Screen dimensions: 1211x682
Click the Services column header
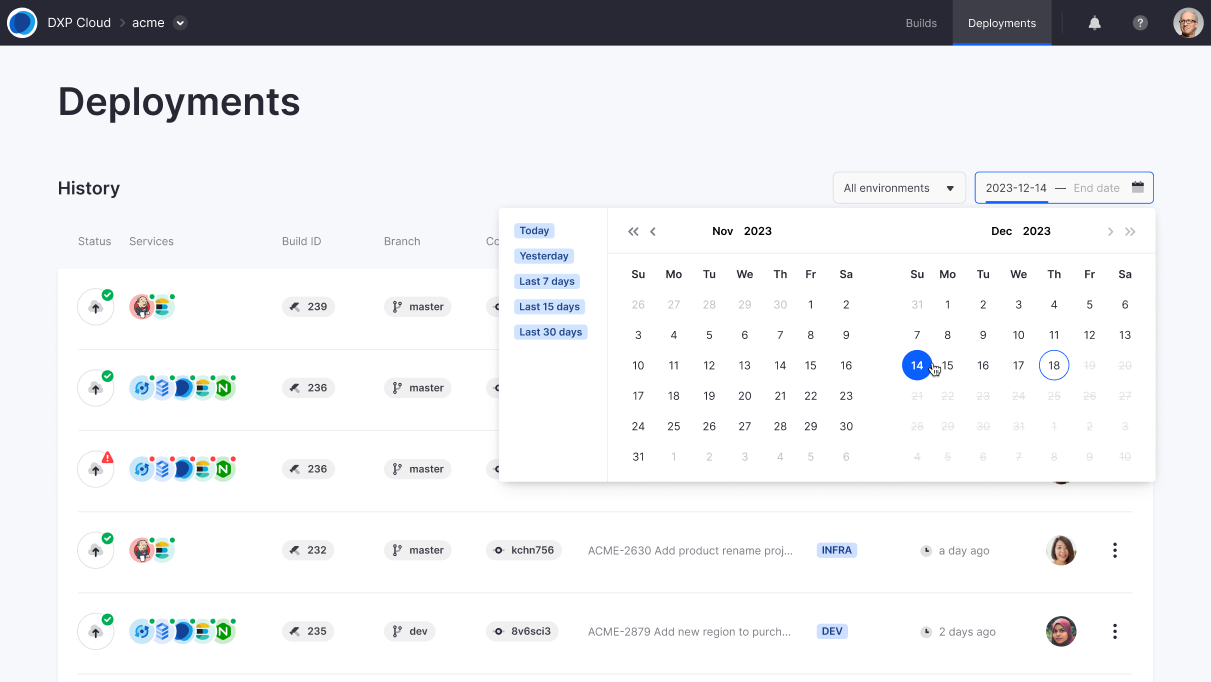tap(151, 241)
